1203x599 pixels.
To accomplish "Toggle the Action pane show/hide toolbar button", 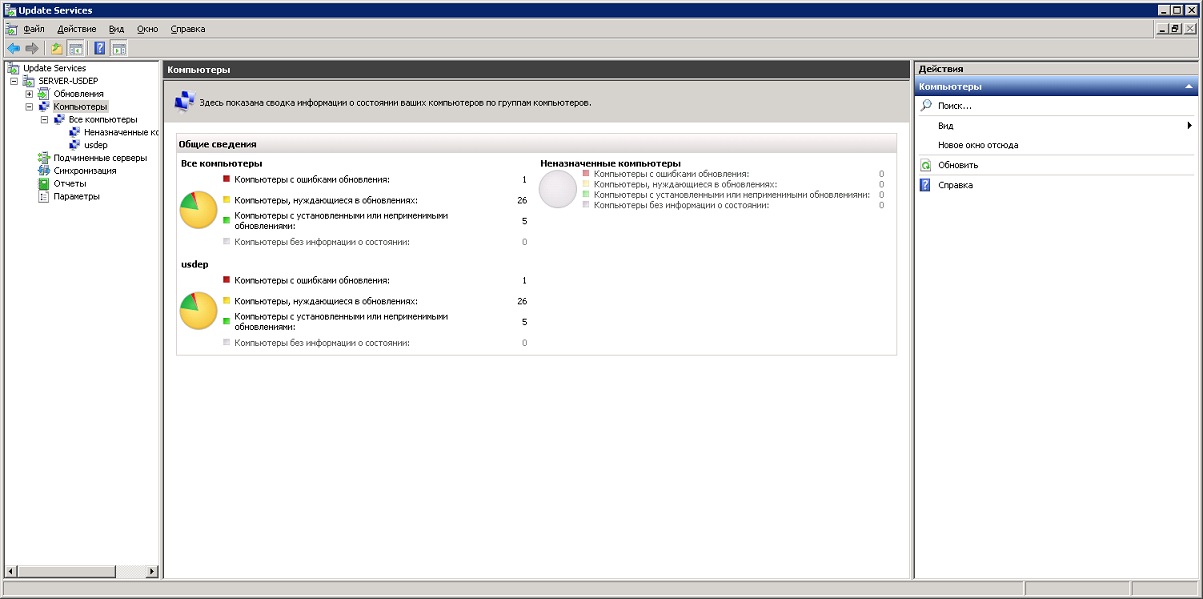I will coord(119,48).
